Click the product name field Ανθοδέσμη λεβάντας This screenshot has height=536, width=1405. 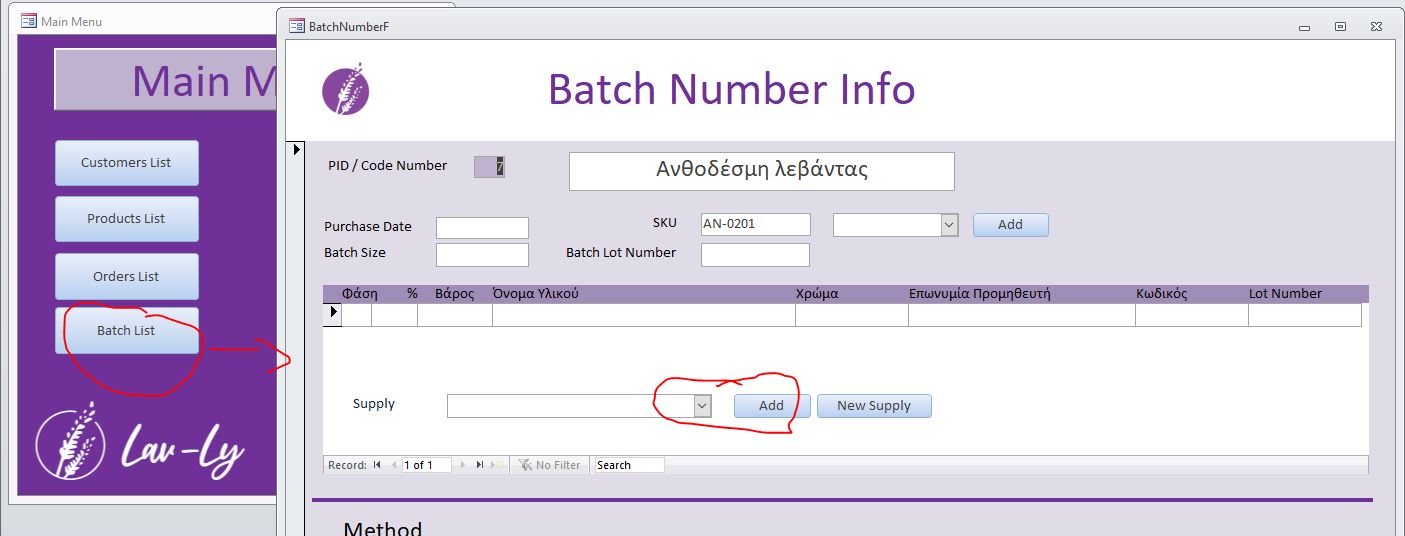click(762, 171)
